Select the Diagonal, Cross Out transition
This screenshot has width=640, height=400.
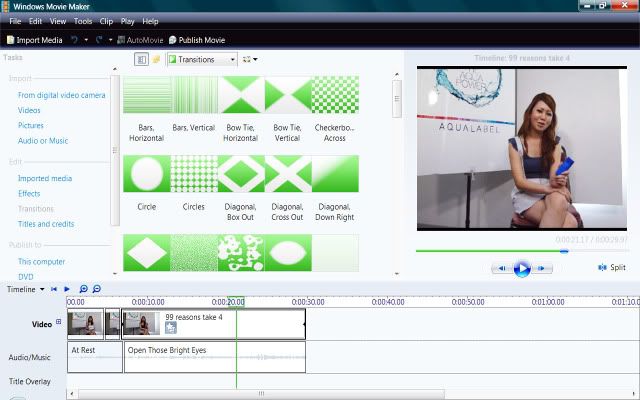(288, 174)
